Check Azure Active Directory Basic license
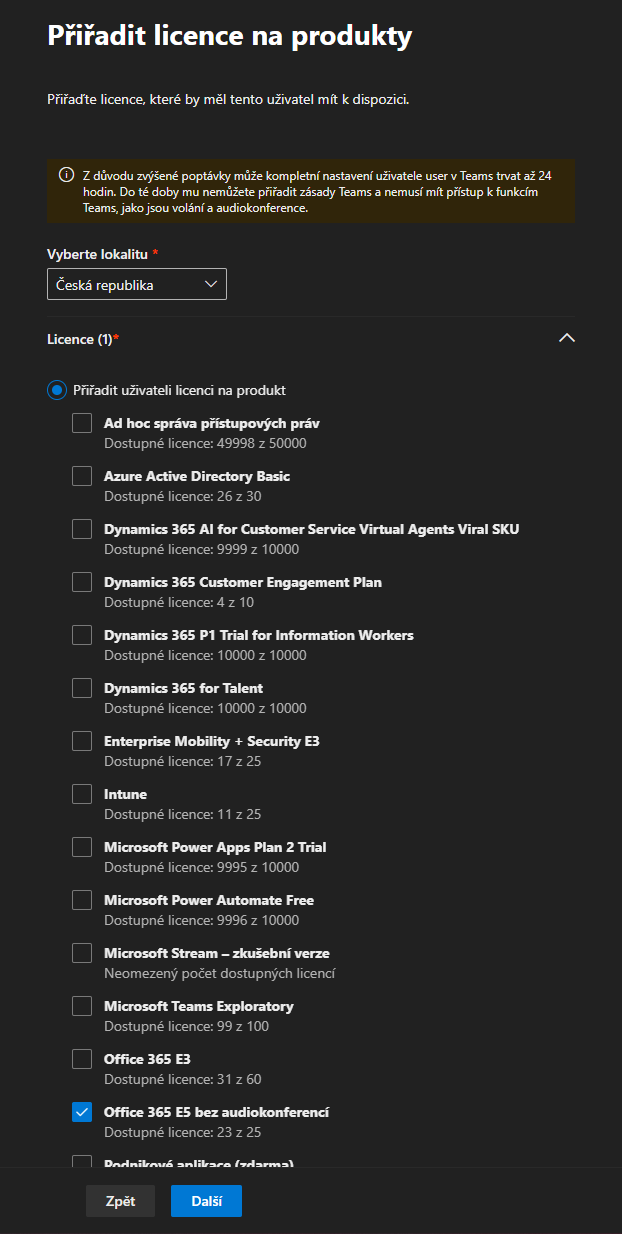The image size is (622, 1234). point(82,476)
